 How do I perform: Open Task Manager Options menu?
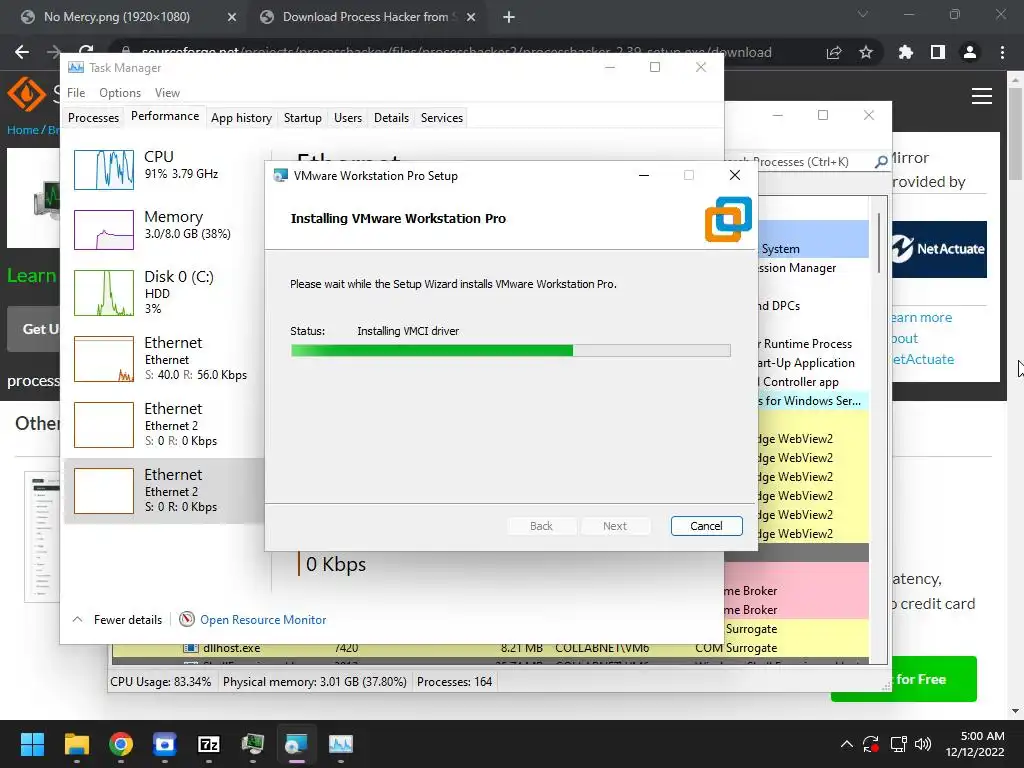[x=120, y=93]
